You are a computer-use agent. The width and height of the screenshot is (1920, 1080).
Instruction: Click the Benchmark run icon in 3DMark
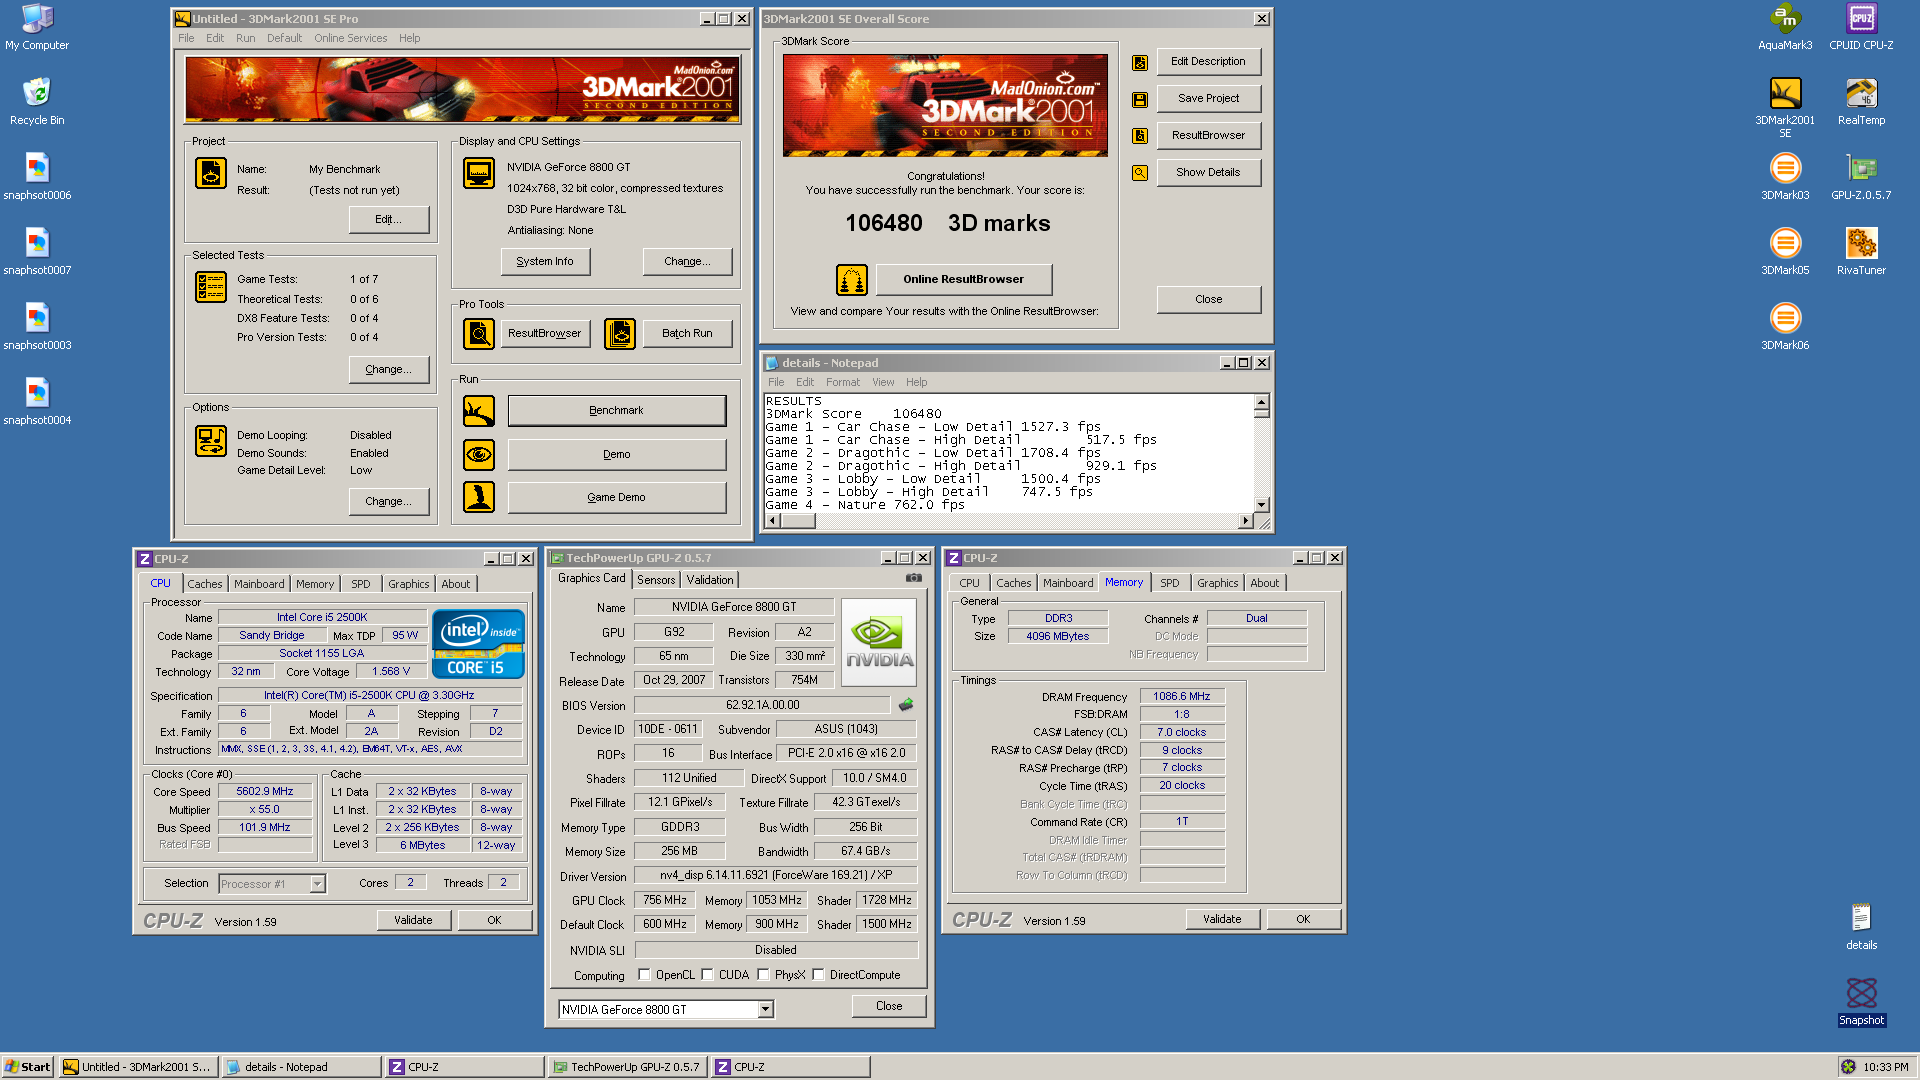479,411
